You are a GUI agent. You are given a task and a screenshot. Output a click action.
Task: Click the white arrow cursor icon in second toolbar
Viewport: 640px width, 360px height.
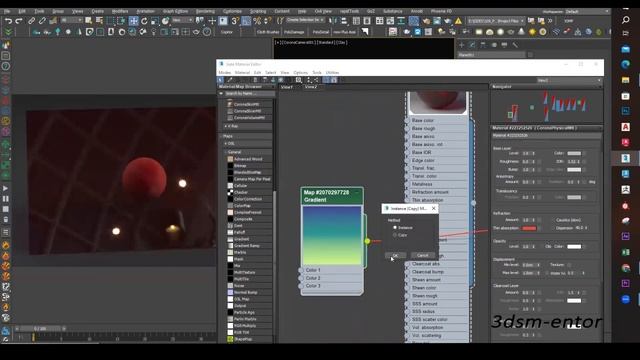(365, 32)
